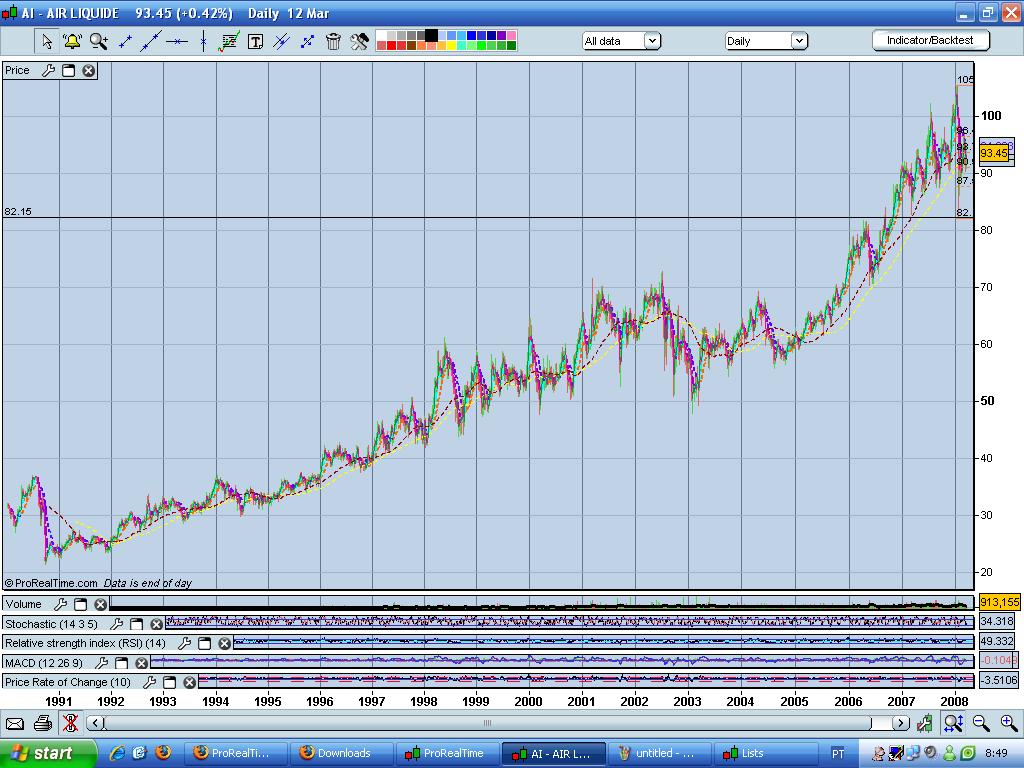Open Stochastic indicator wrench settings
Screen dimensions: 1024x768
pos(116,624)
